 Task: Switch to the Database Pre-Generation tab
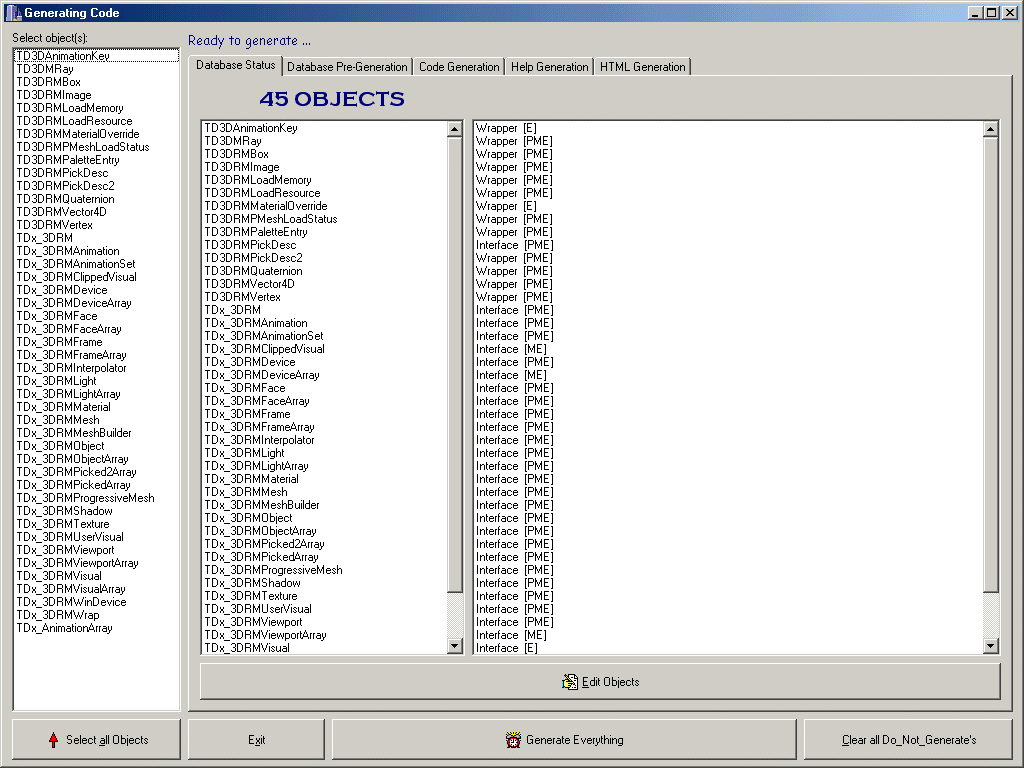pyautogui.click(x=347, y=67)
